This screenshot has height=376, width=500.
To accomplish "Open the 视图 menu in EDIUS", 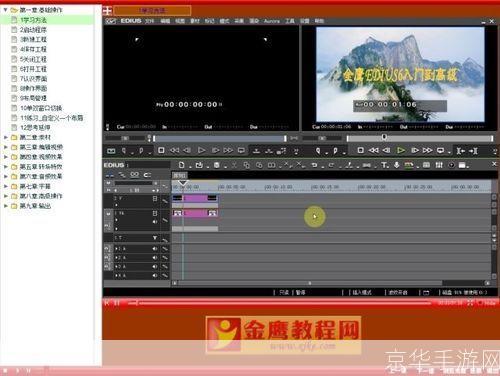I will (x=180, y=21).
